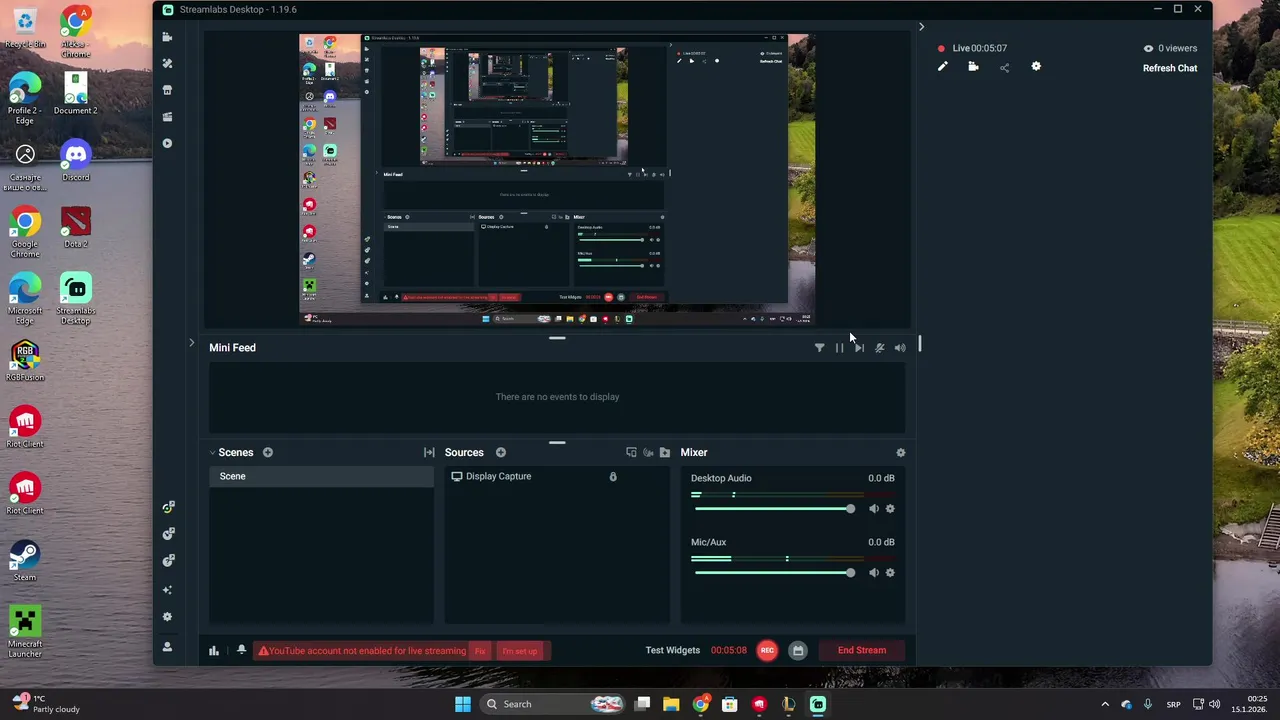Toggle audio-sources icon in the Sources header

[648, 452]
